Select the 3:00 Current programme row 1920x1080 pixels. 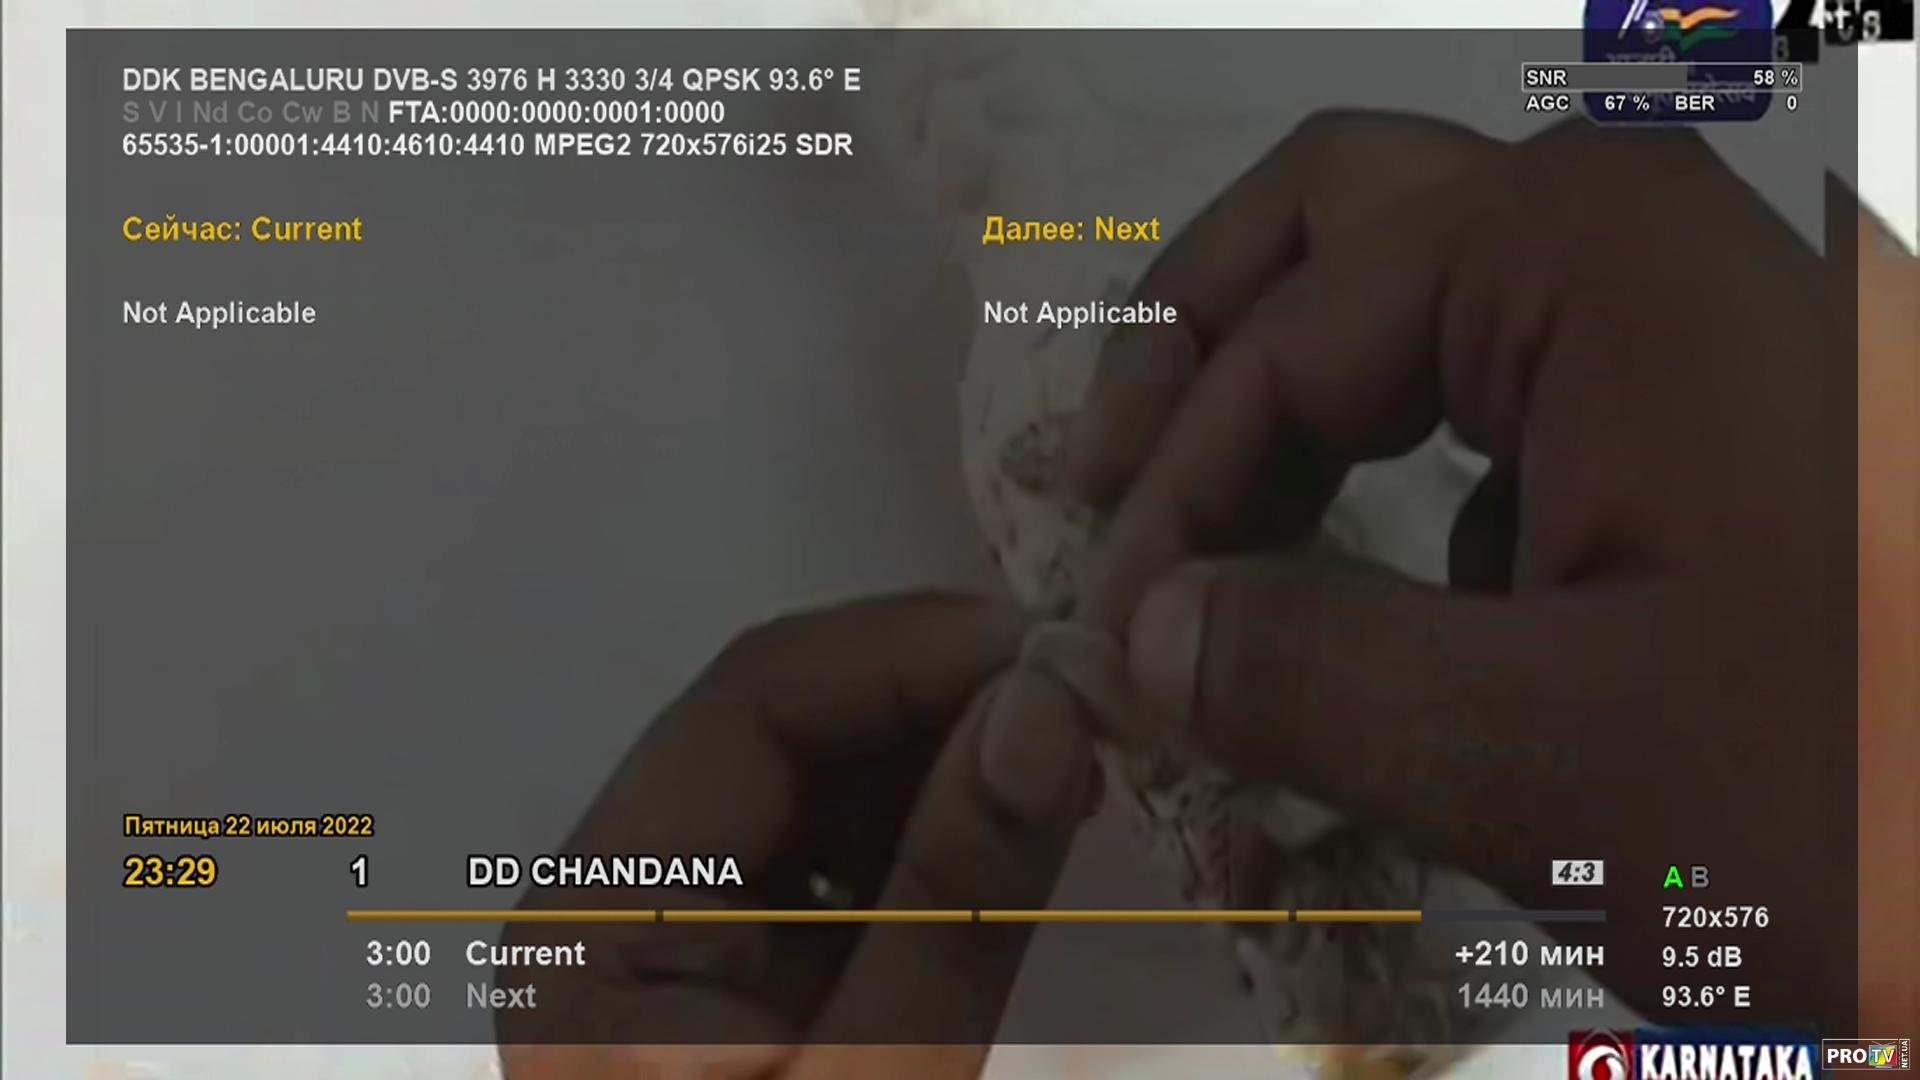[984, 954]
